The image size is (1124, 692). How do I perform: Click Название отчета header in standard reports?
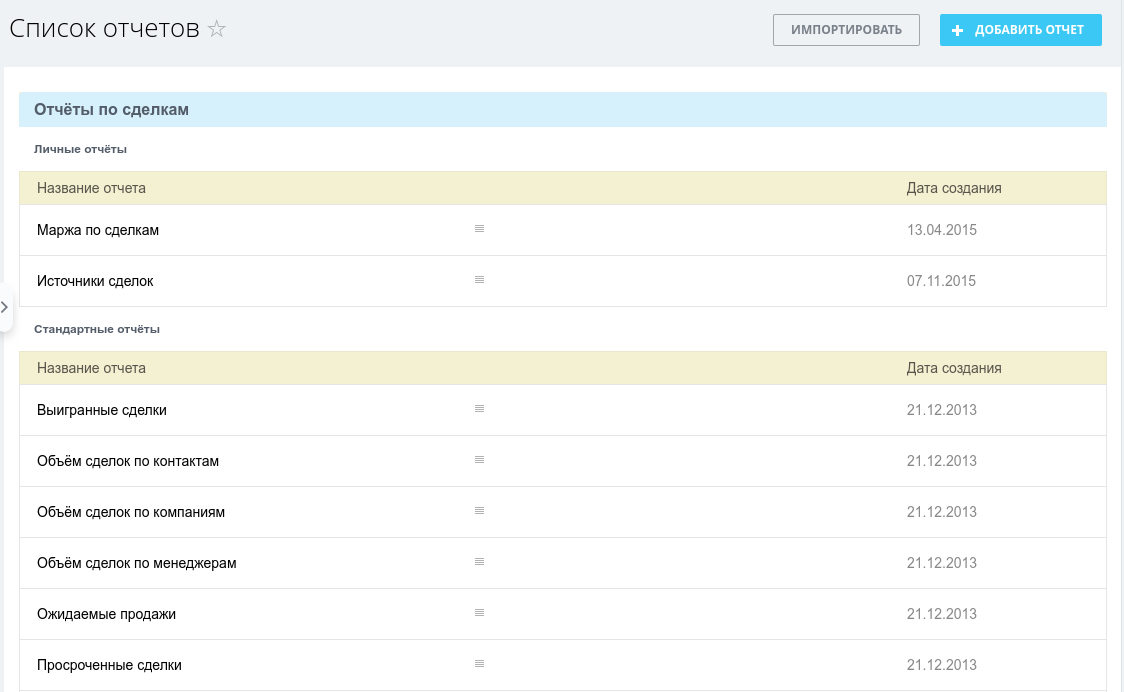91,368
